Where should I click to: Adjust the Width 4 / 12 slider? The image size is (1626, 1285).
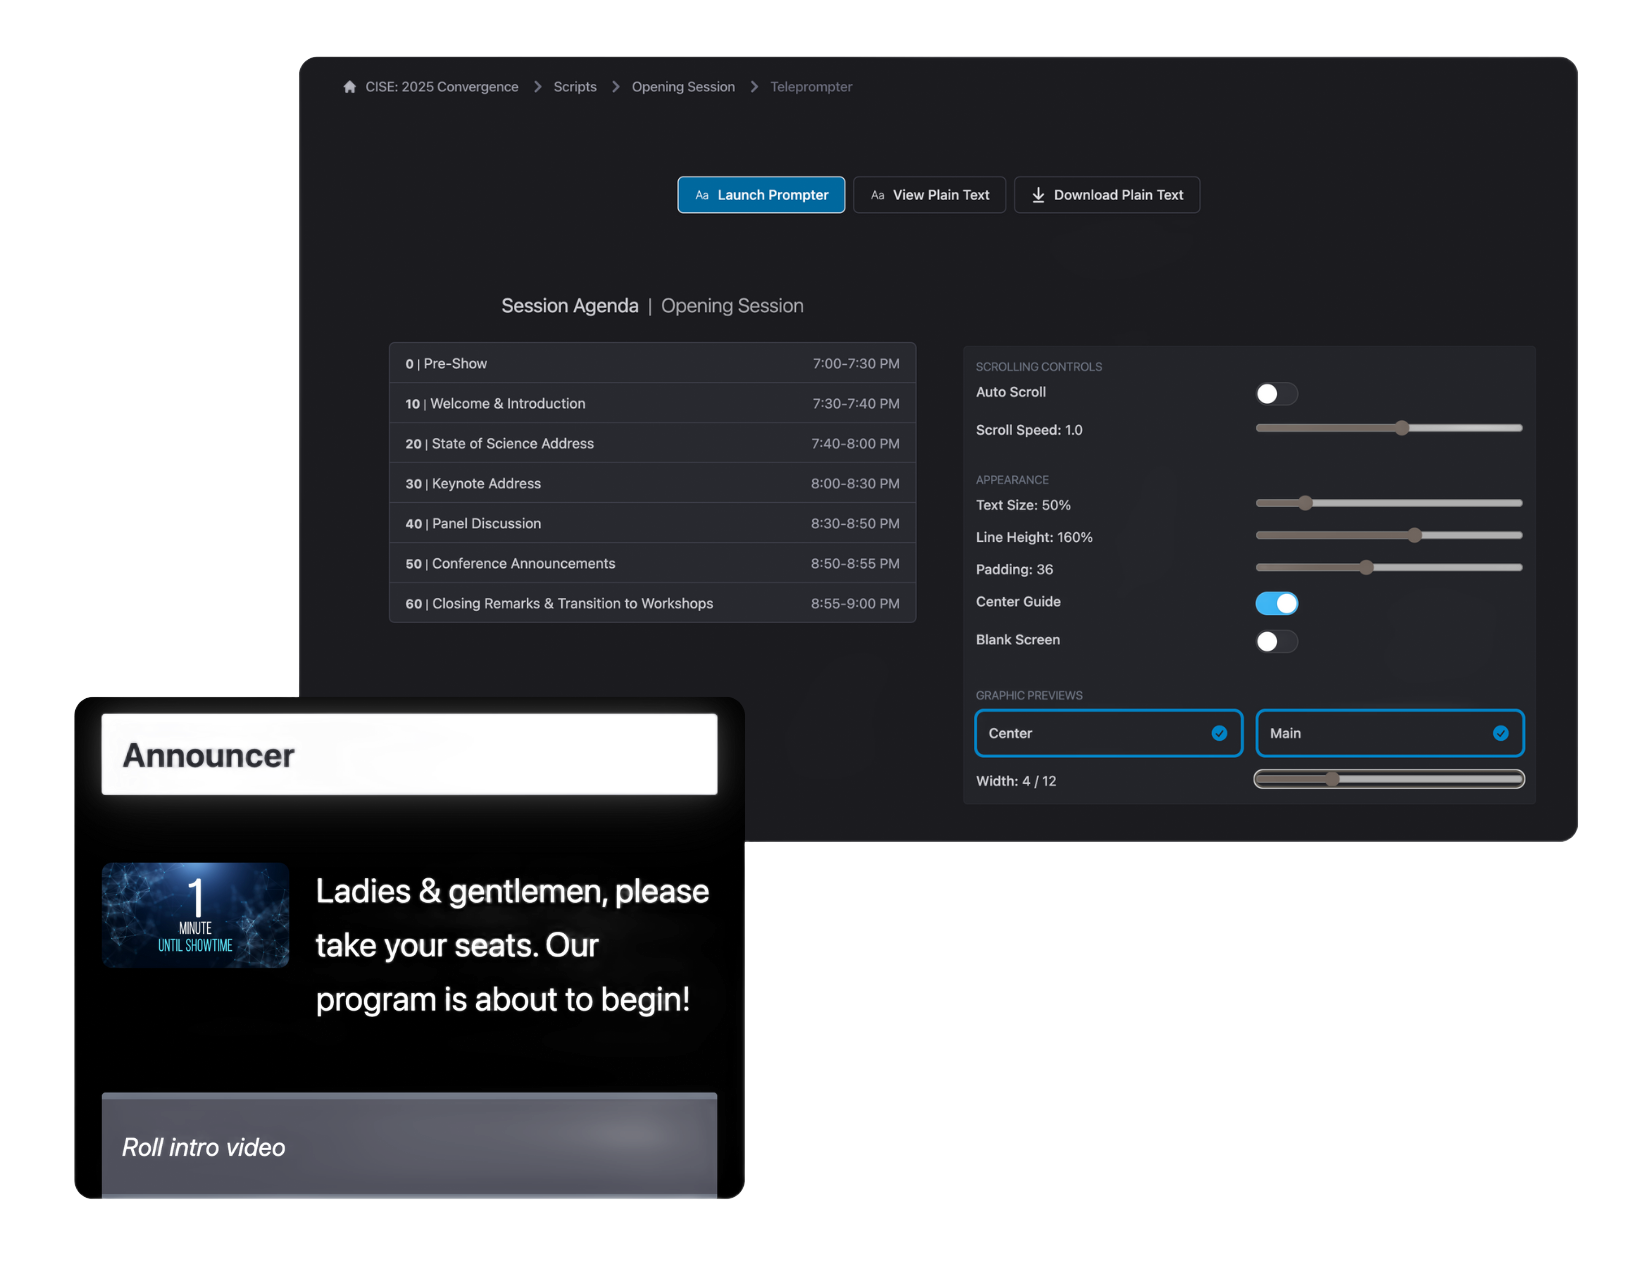tap(1388, 779)
